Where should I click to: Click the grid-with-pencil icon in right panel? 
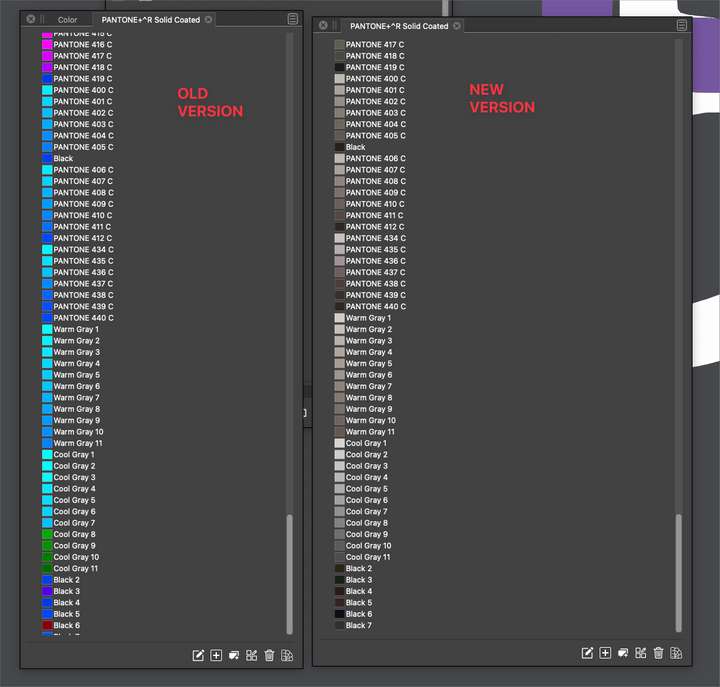tap(641, 653)
